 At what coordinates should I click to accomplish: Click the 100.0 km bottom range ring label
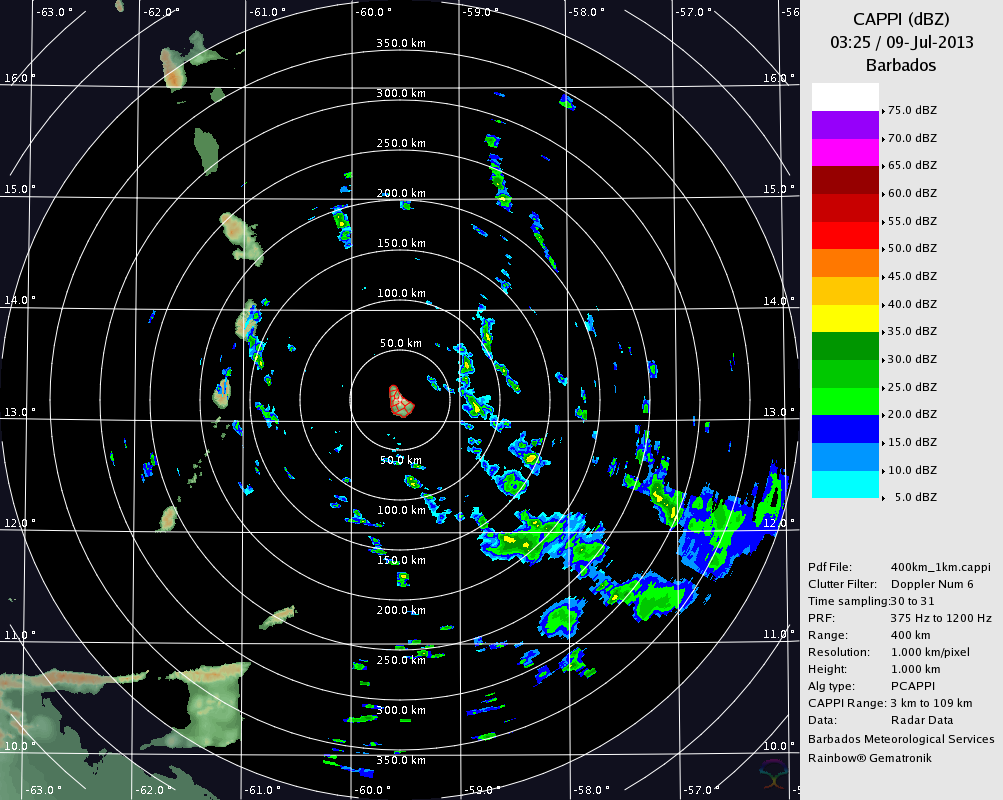click(x=401, y=510)
